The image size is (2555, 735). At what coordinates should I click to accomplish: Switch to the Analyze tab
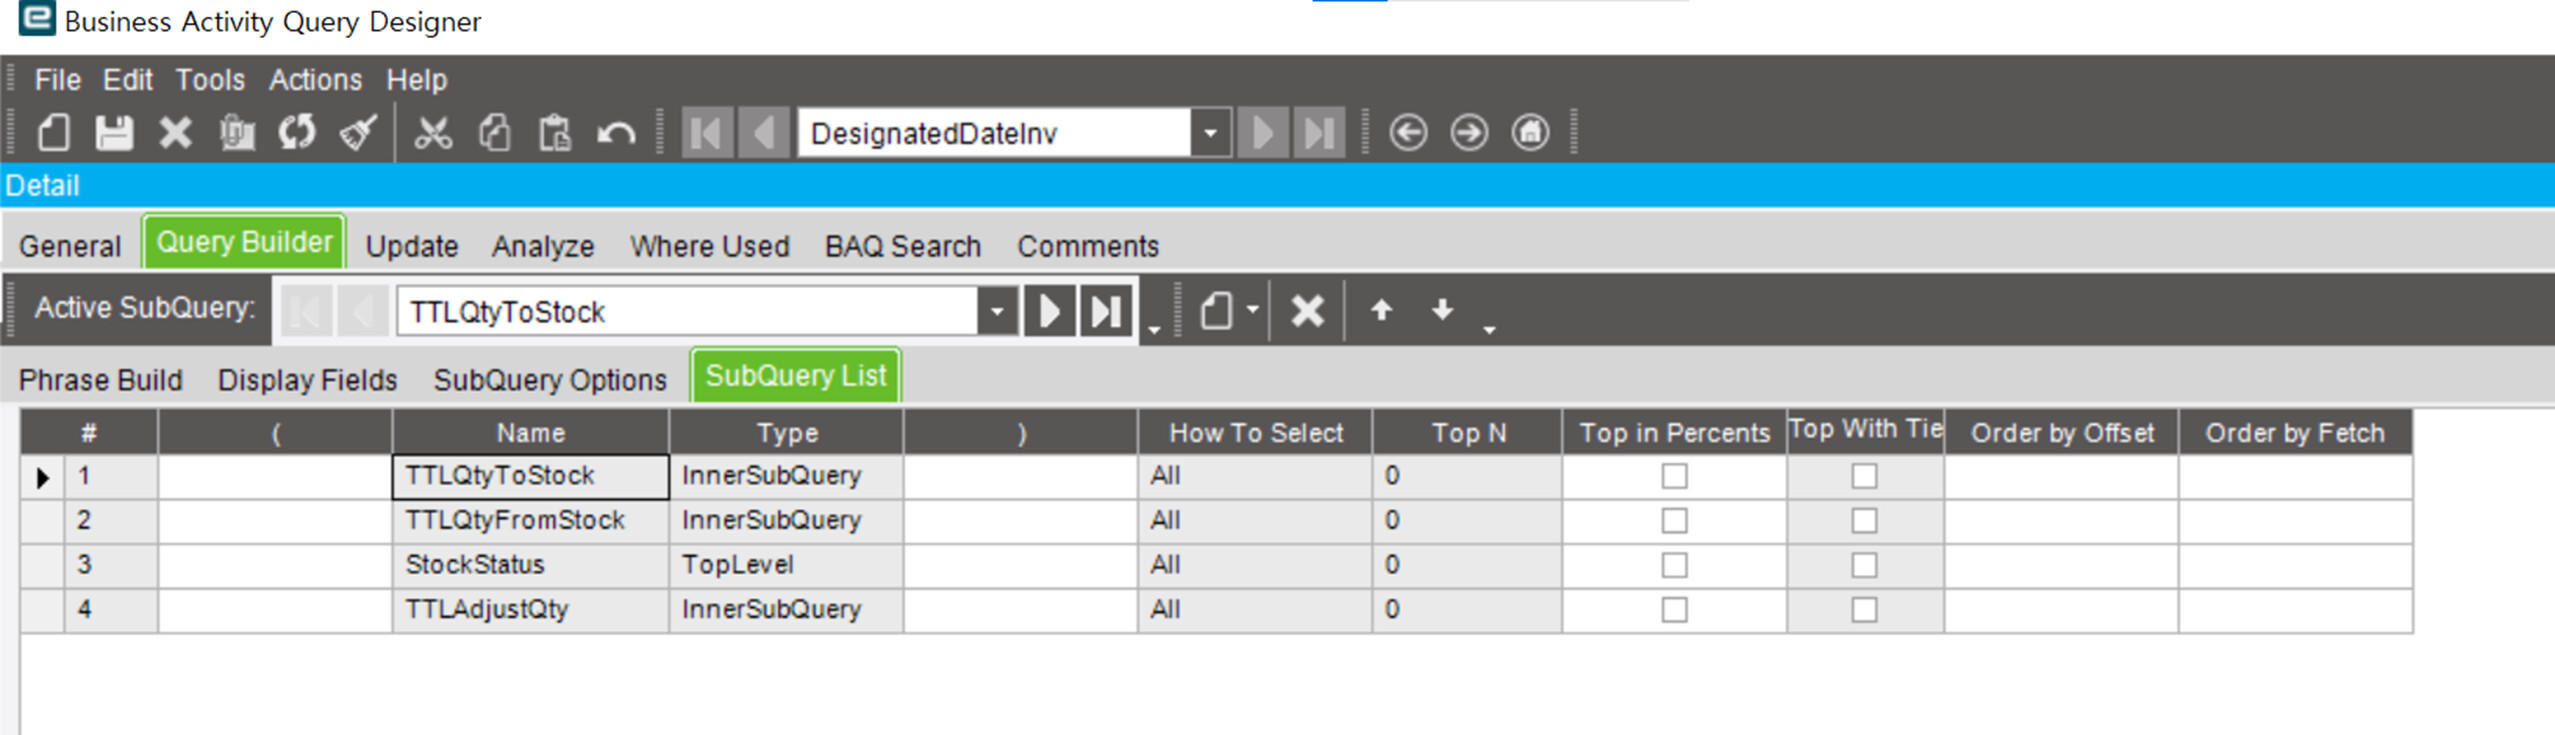pyautogui.click(x=543, y=246)
